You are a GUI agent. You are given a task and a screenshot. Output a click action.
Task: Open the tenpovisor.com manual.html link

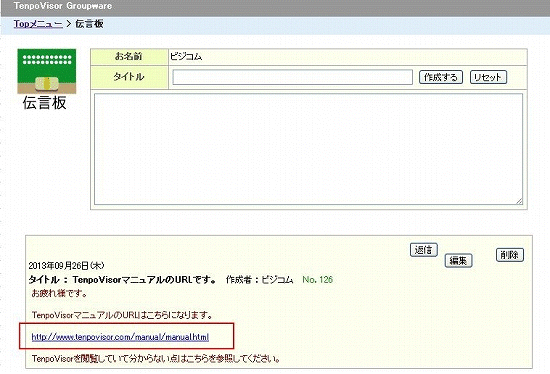(x=120, y=337)
